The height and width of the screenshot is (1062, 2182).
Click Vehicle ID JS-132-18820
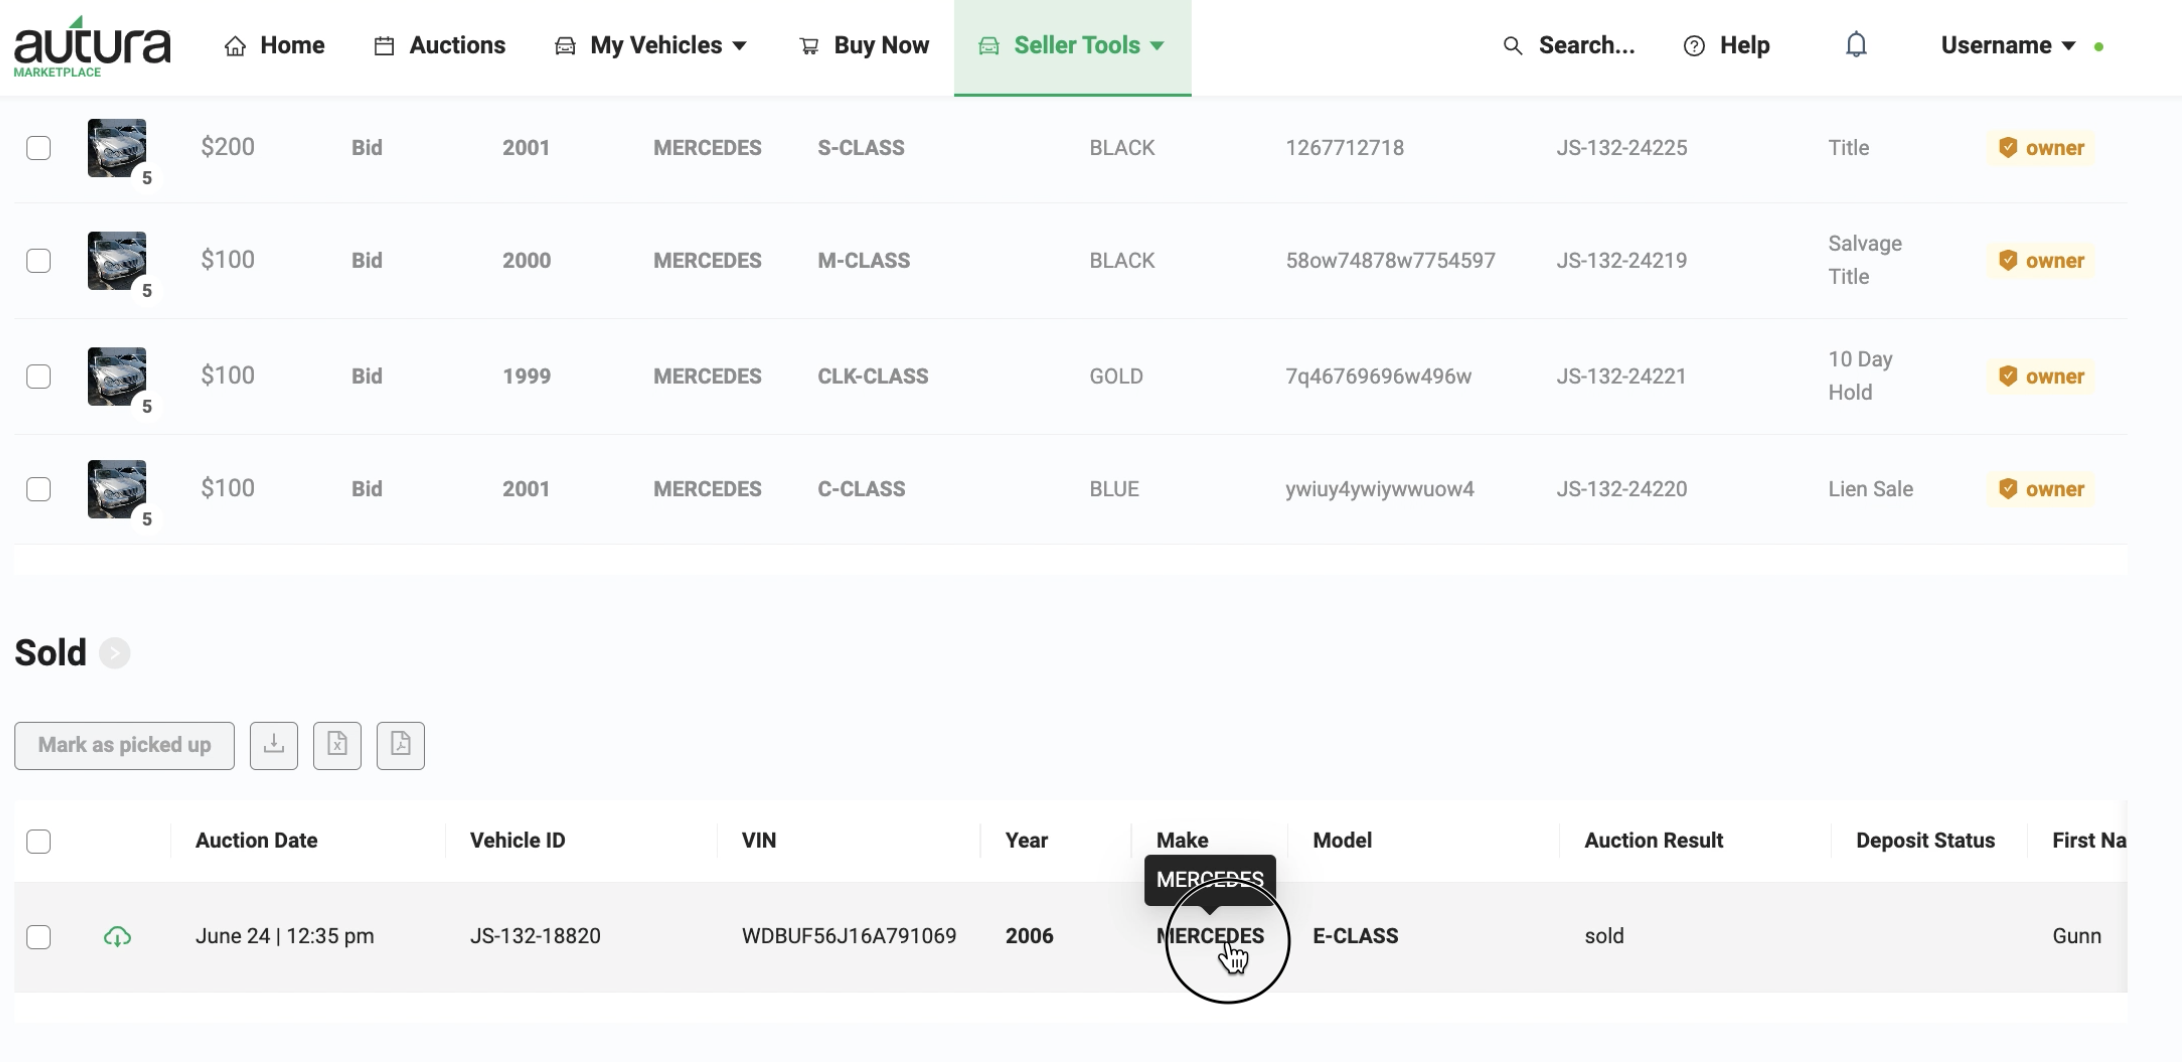point(535,936)
